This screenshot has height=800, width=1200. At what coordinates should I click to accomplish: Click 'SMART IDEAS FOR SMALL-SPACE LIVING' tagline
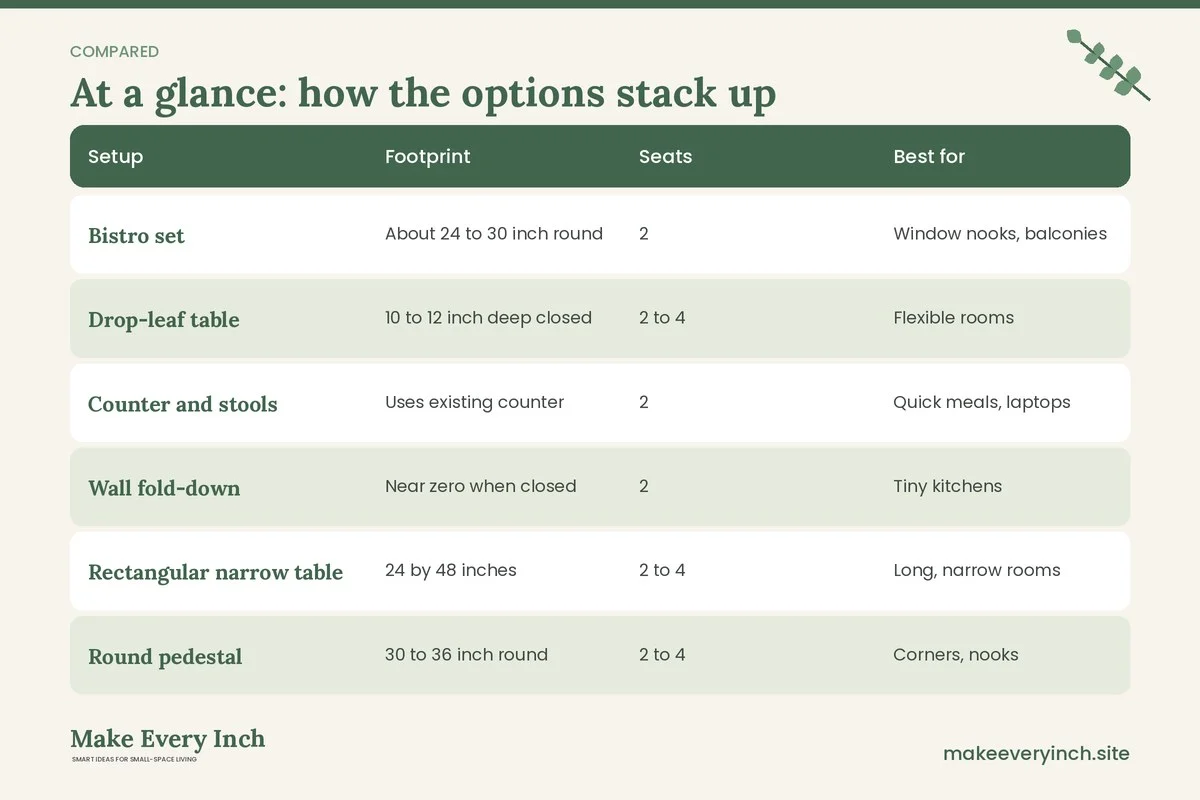(134, 760)
